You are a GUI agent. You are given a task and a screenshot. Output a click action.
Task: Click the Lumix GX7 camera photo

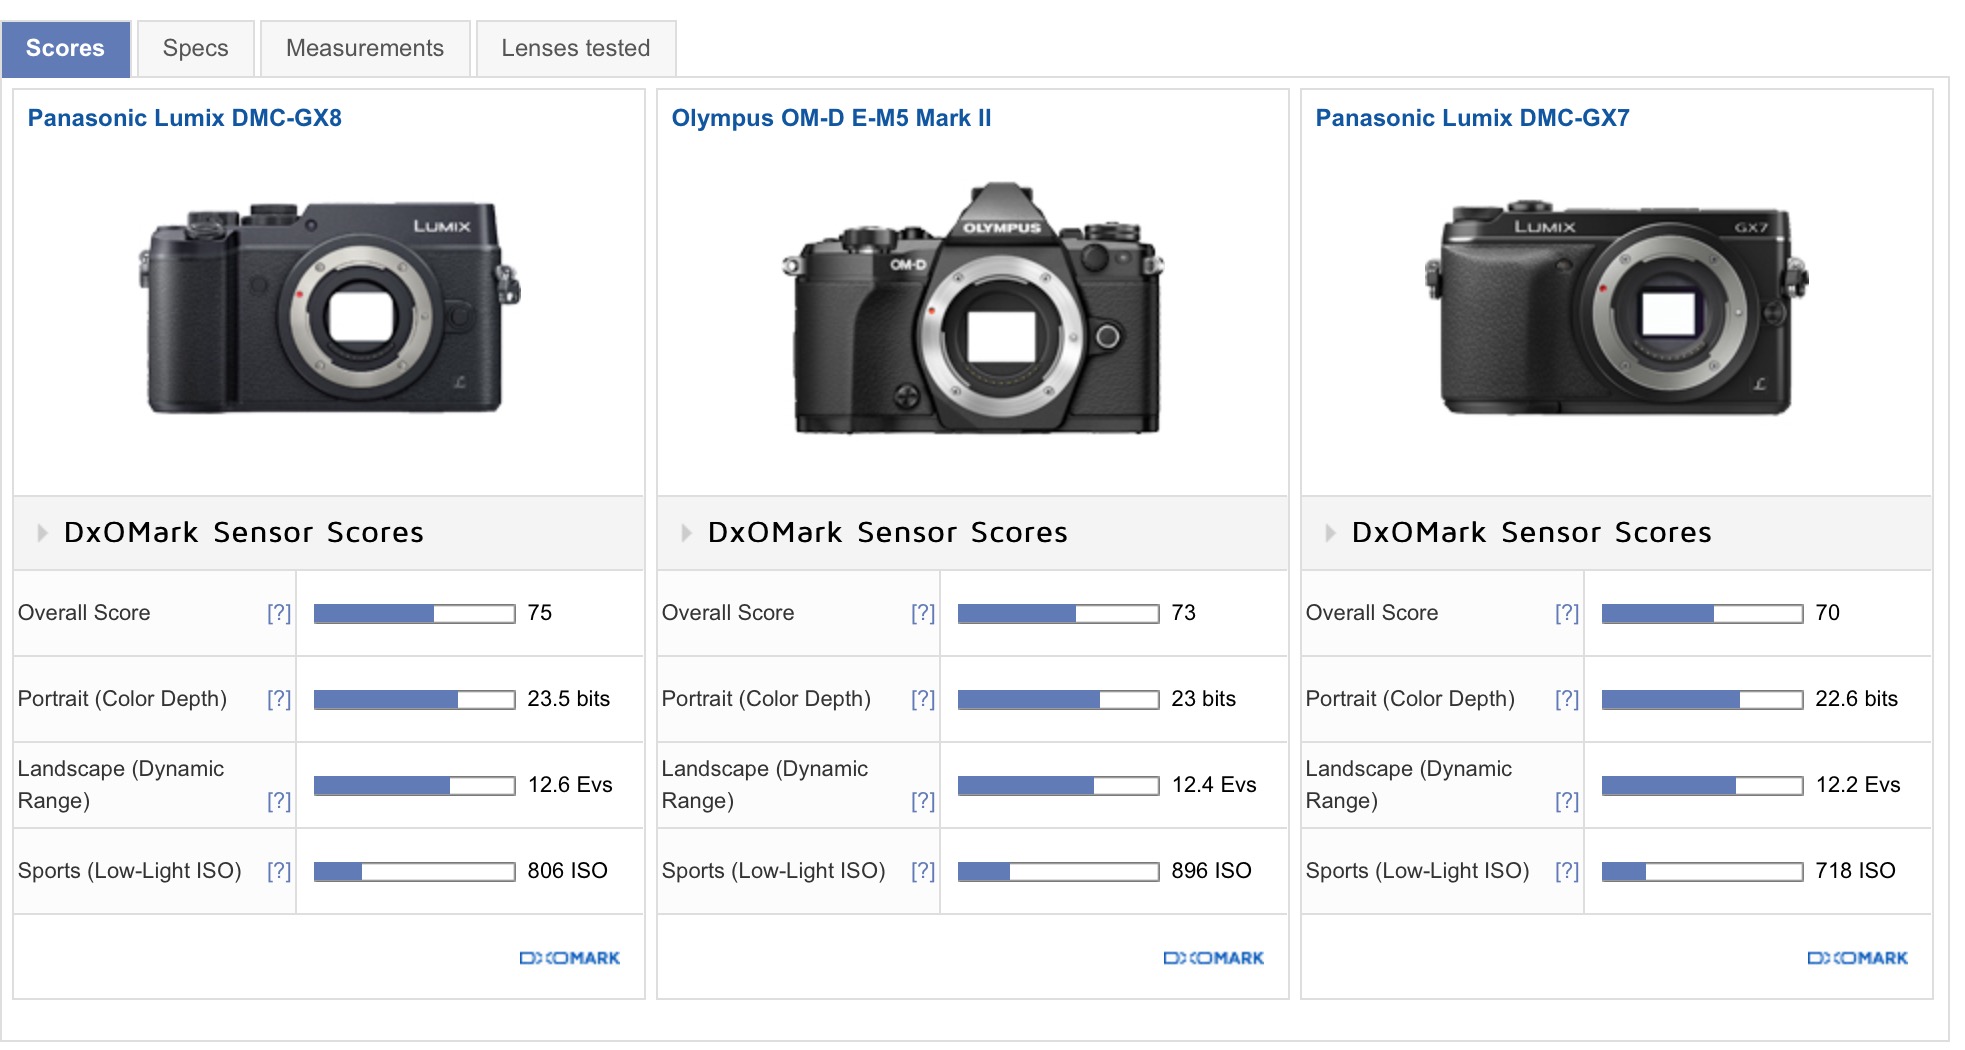pyautogui.click(x=1616, y=310)
